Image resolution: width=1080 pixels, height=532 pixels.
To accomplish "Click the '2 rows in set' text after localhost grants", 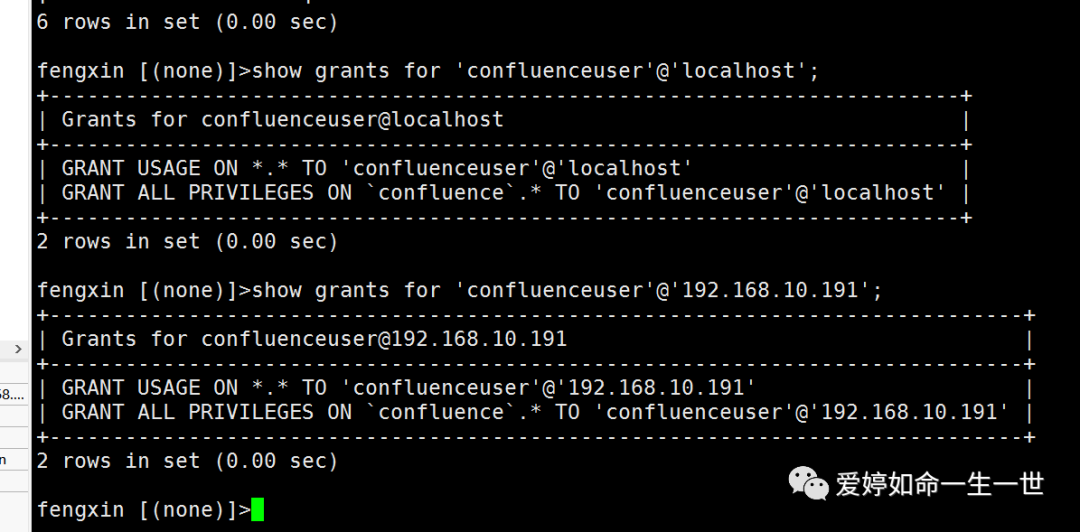I will (187, 241).
